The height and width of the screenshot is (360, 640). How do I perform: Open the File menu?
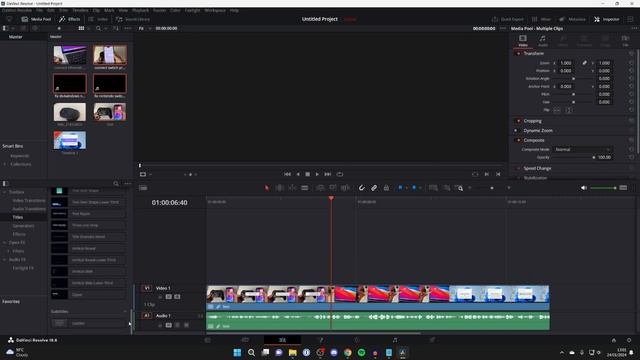(x=40, y=10)
